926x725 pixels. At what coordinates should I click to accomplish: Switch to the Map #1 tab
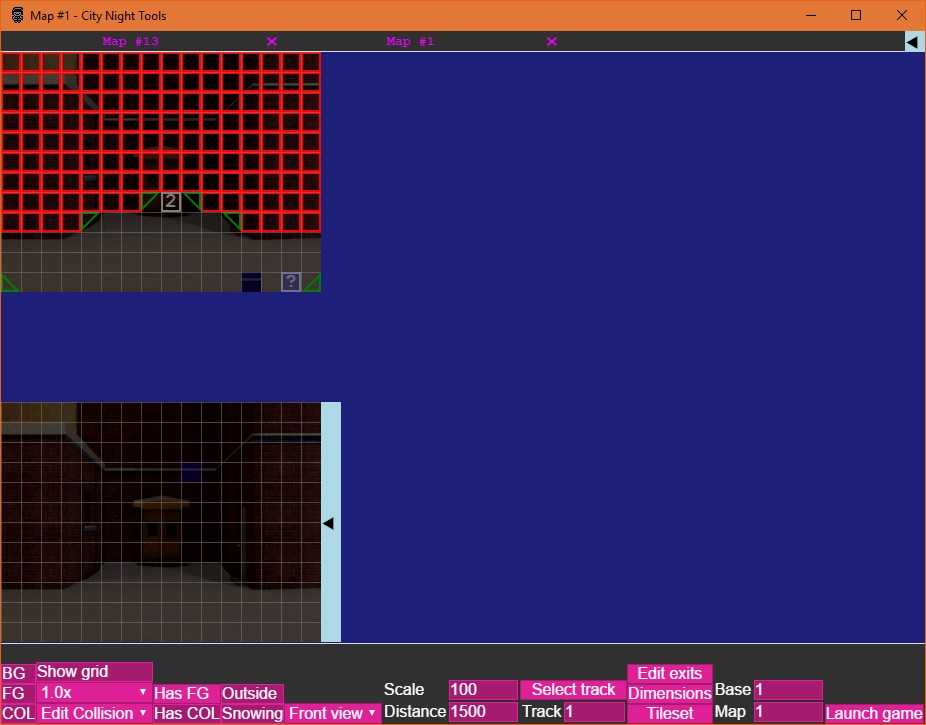(411, 42)
